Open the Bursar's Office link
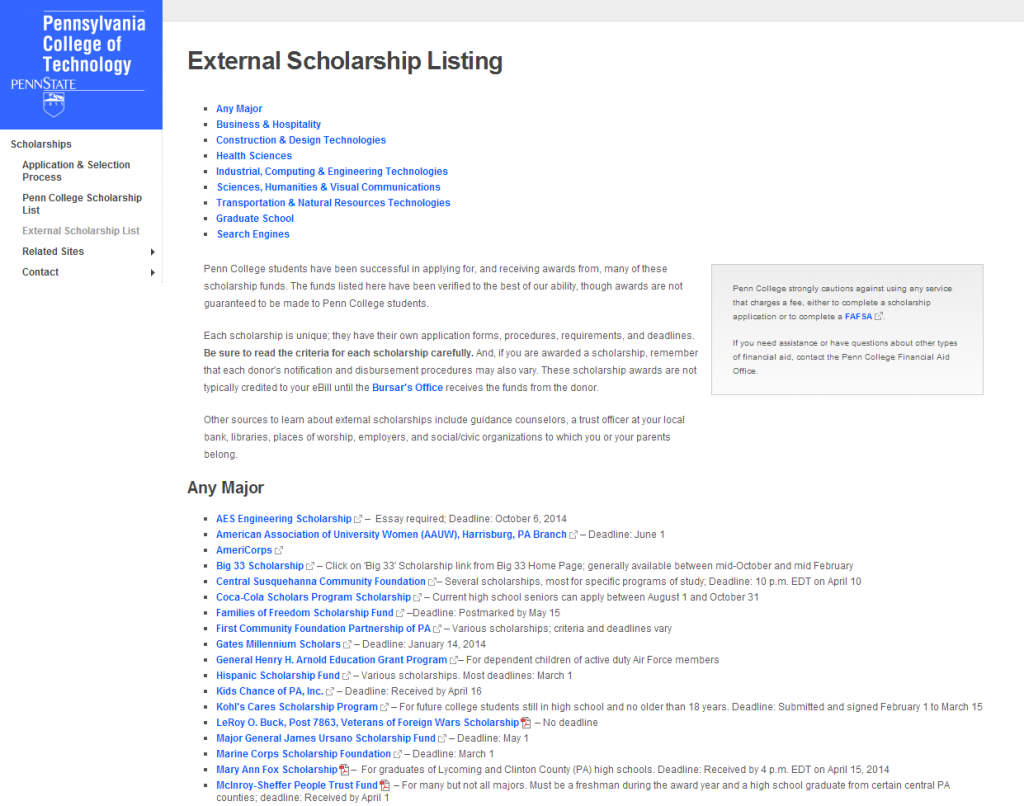The height and width of the screenshot is (806, 1024). click(x=408, y=387)
